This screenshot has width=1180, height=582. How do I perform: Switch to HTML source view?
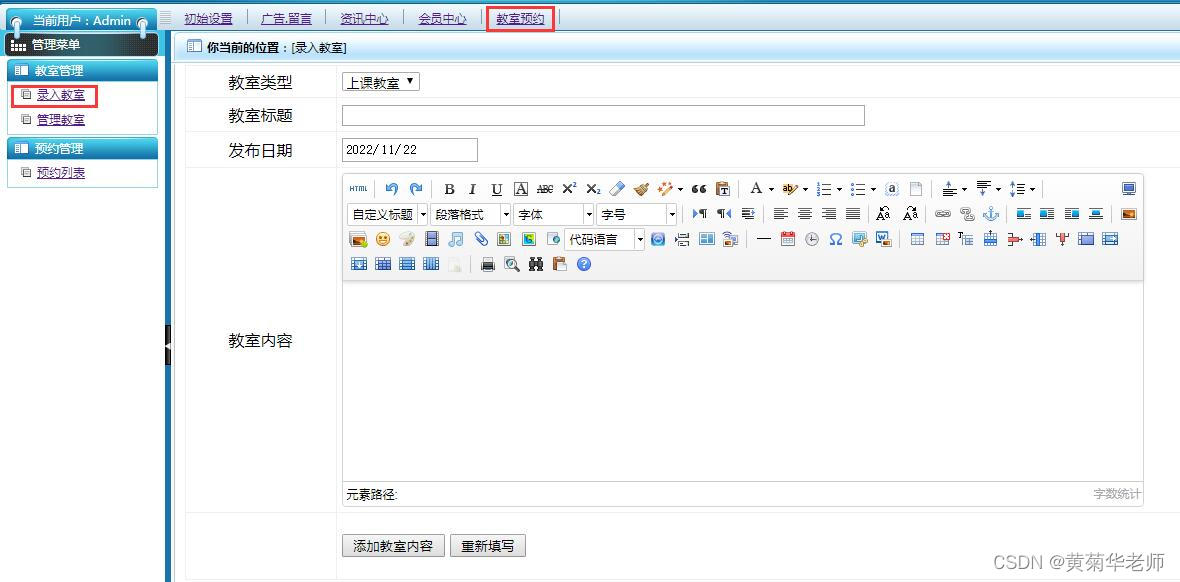(359, 189)
